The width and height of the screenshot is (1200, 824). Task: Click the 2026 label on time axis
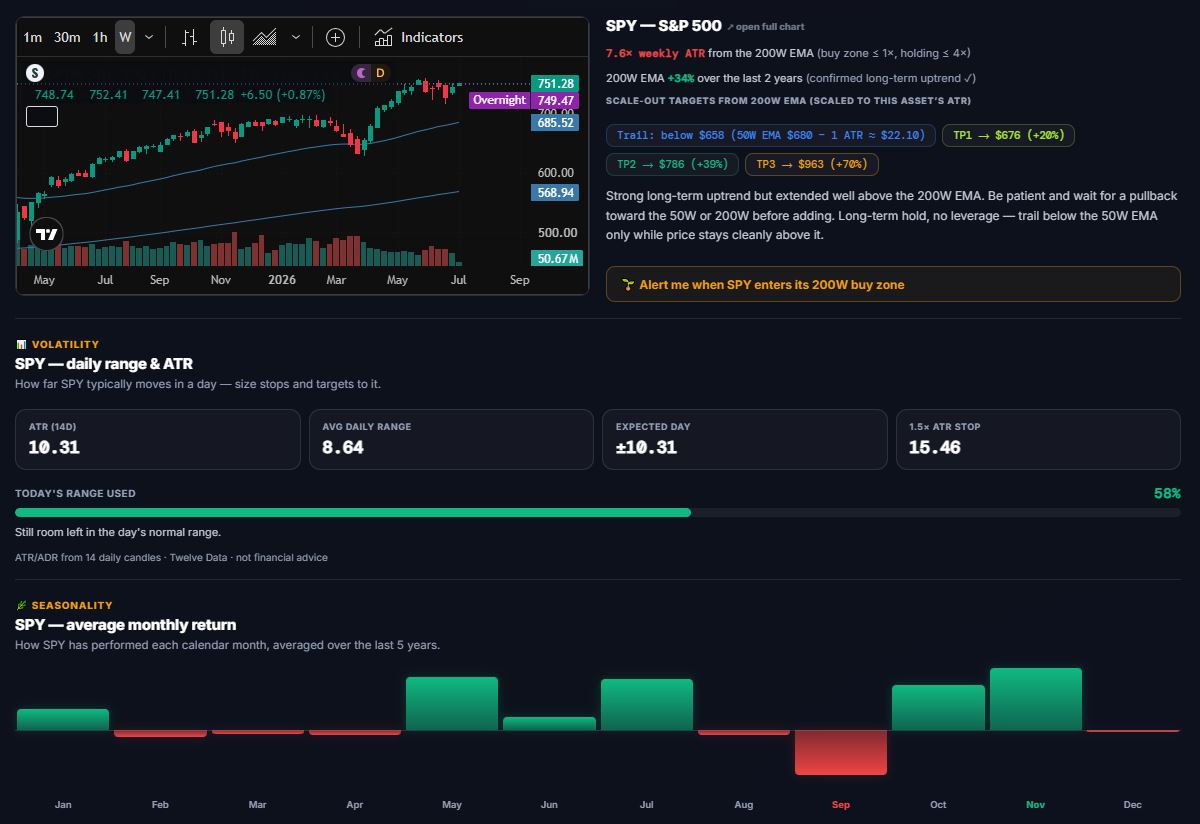point(282,280)
